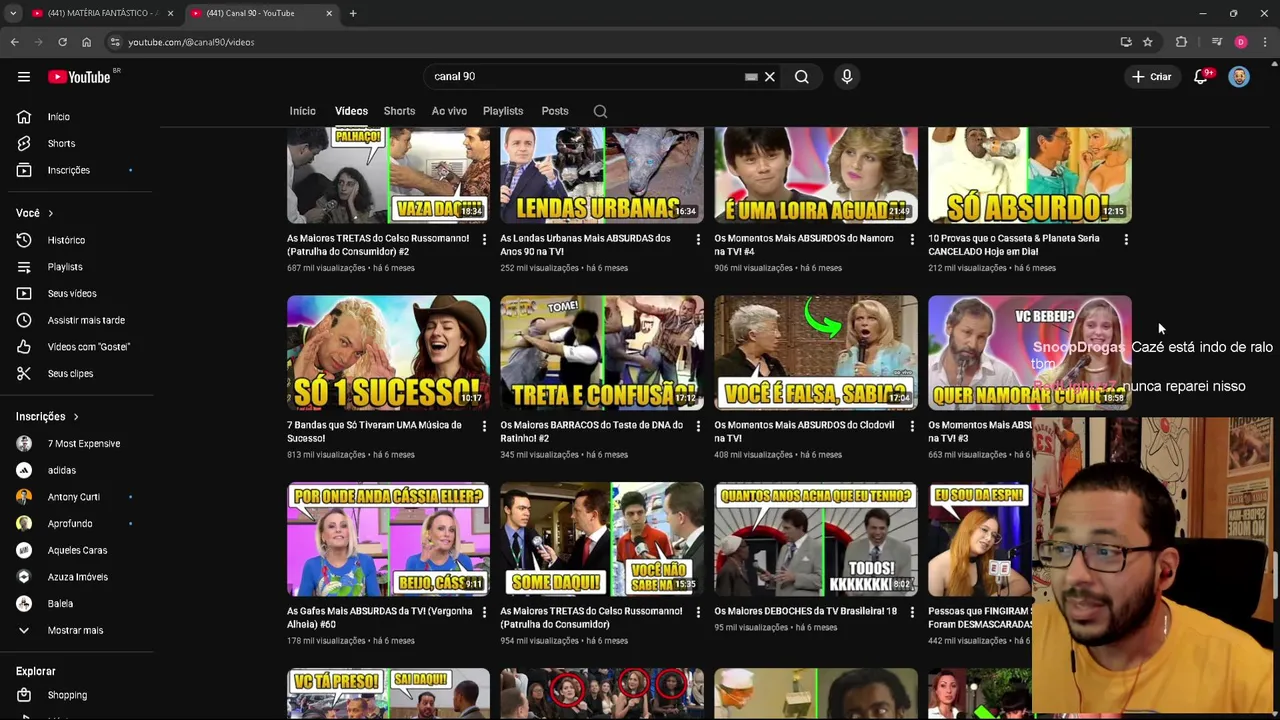Open the on-screen keyboard icon in search

pos(751,77)
